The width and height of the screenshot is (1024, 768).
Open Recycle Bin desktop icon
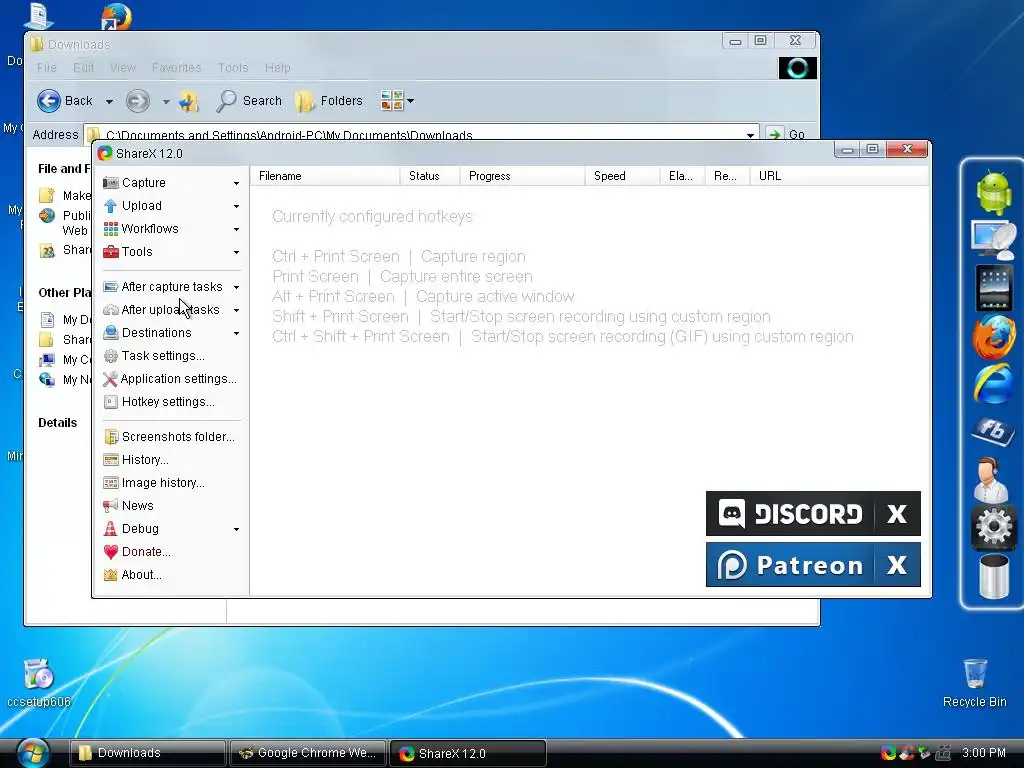(974, 683)
